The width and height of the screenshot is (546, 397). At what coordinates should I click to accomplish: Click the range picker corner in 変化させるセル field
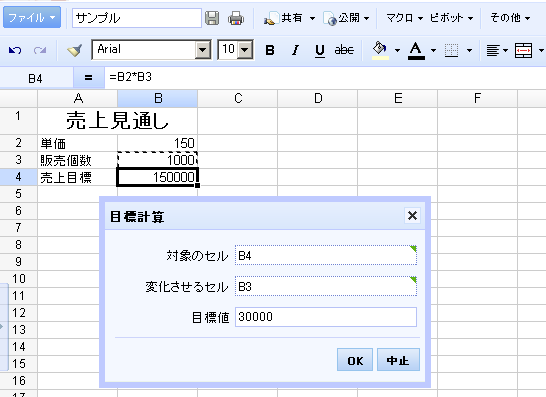[413, 280]
